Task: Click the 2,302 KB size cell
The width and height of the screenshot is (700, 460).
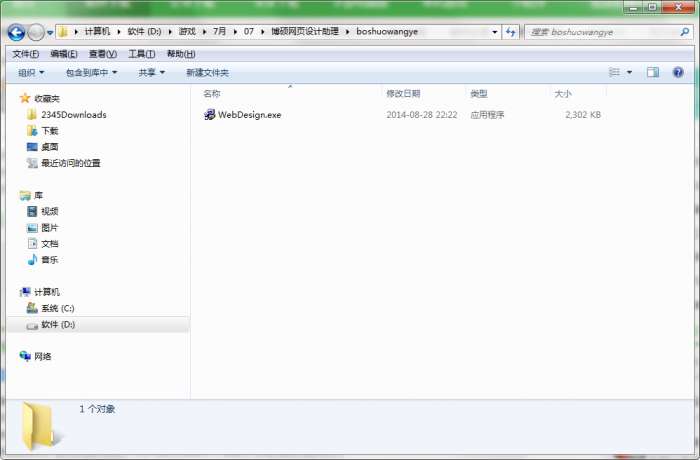Action: [583, 115]
